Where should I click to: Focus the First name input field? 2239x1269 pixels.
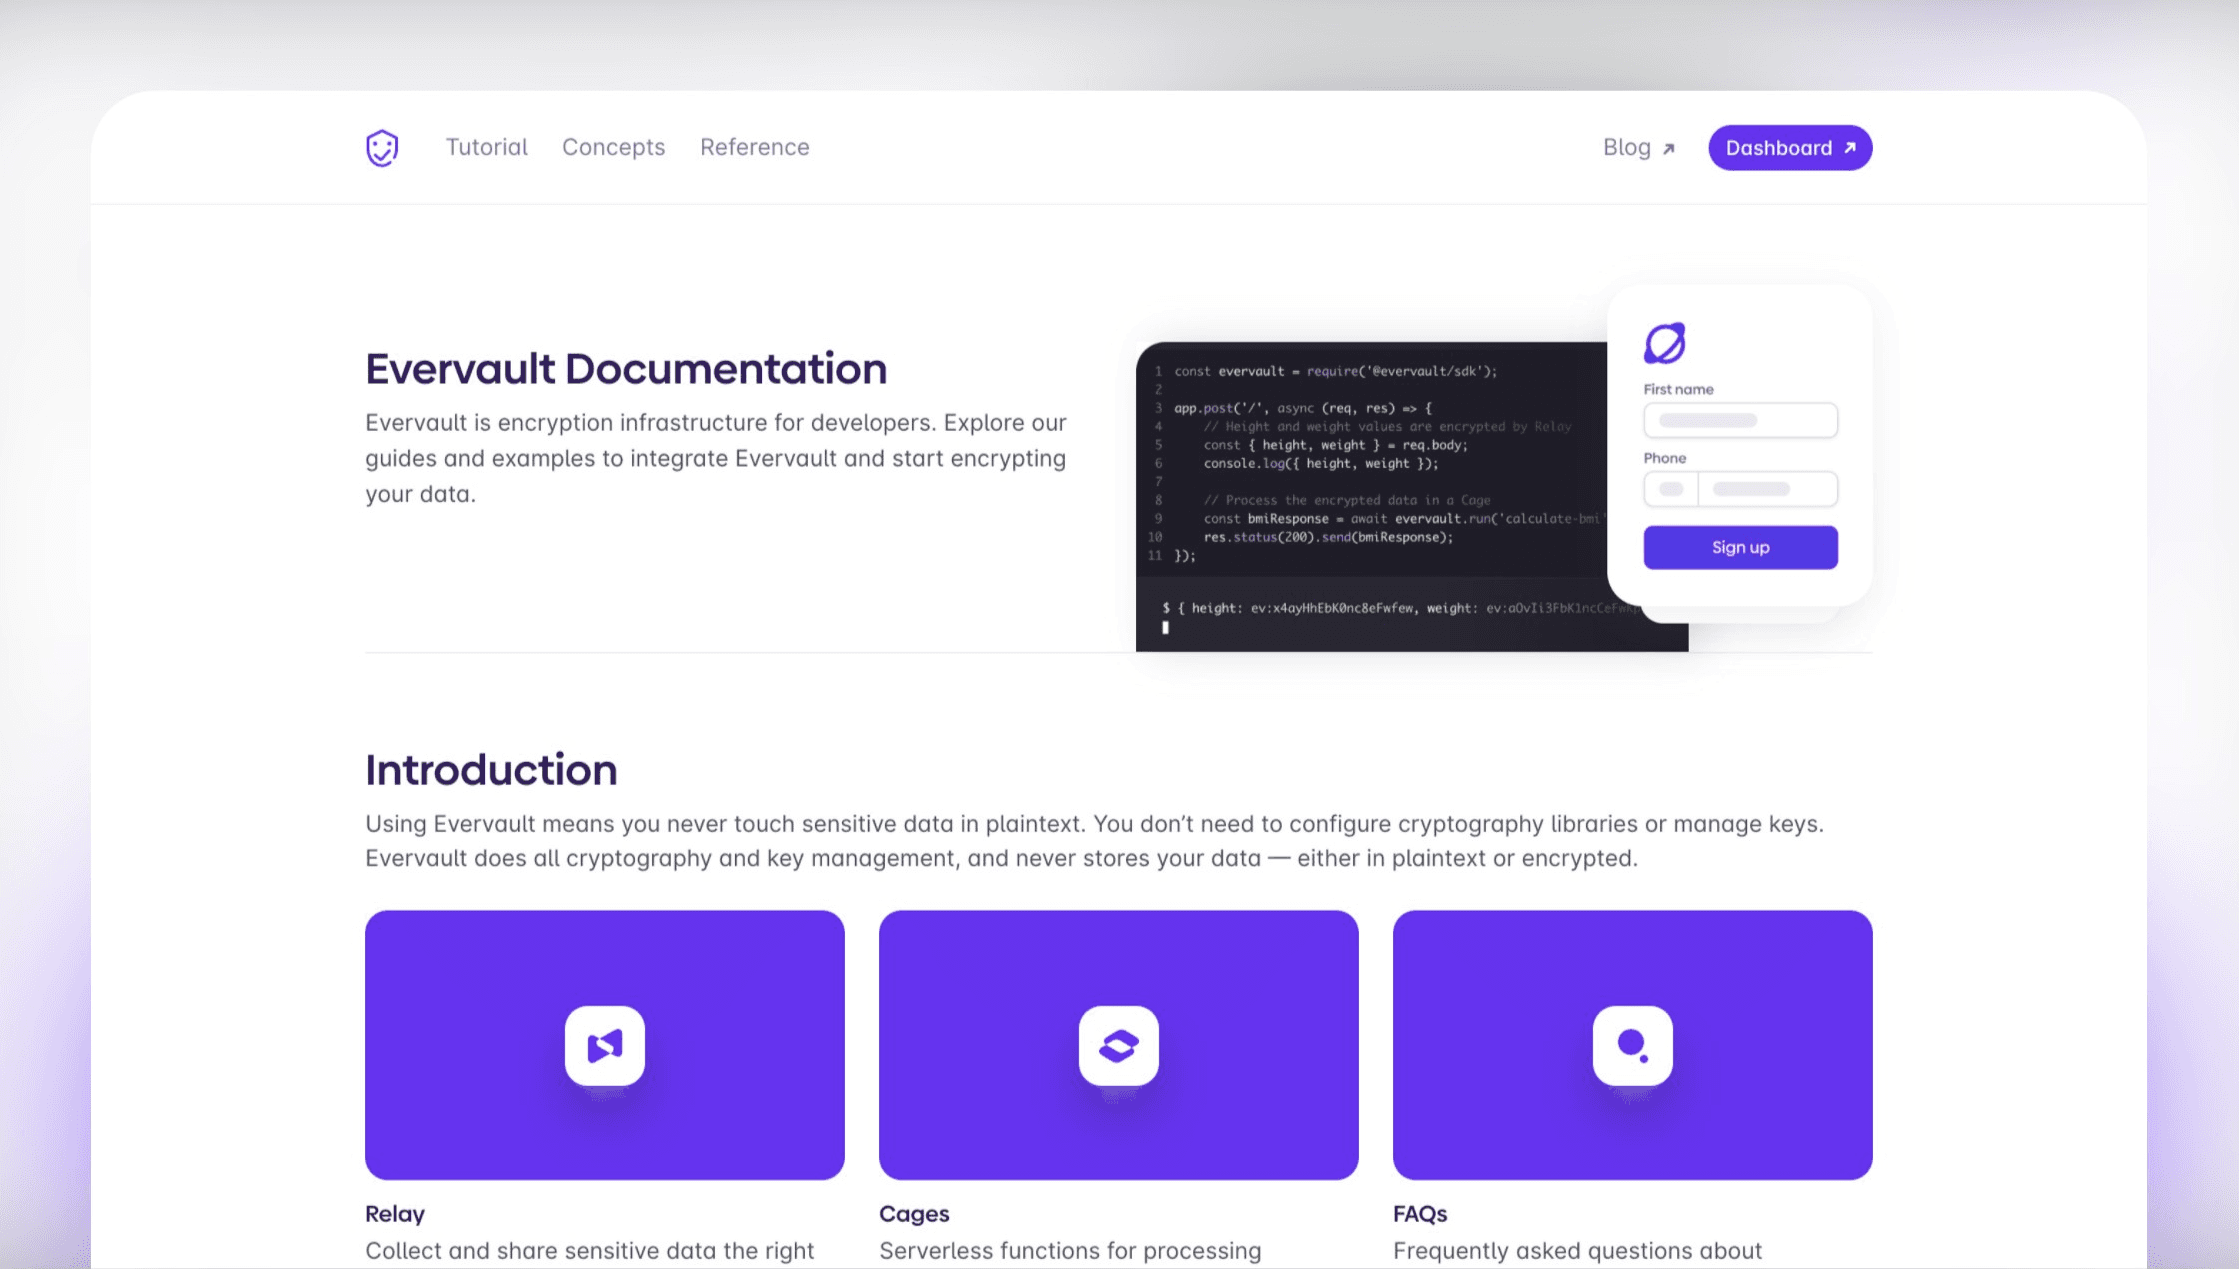click(x=1740, y=420)
